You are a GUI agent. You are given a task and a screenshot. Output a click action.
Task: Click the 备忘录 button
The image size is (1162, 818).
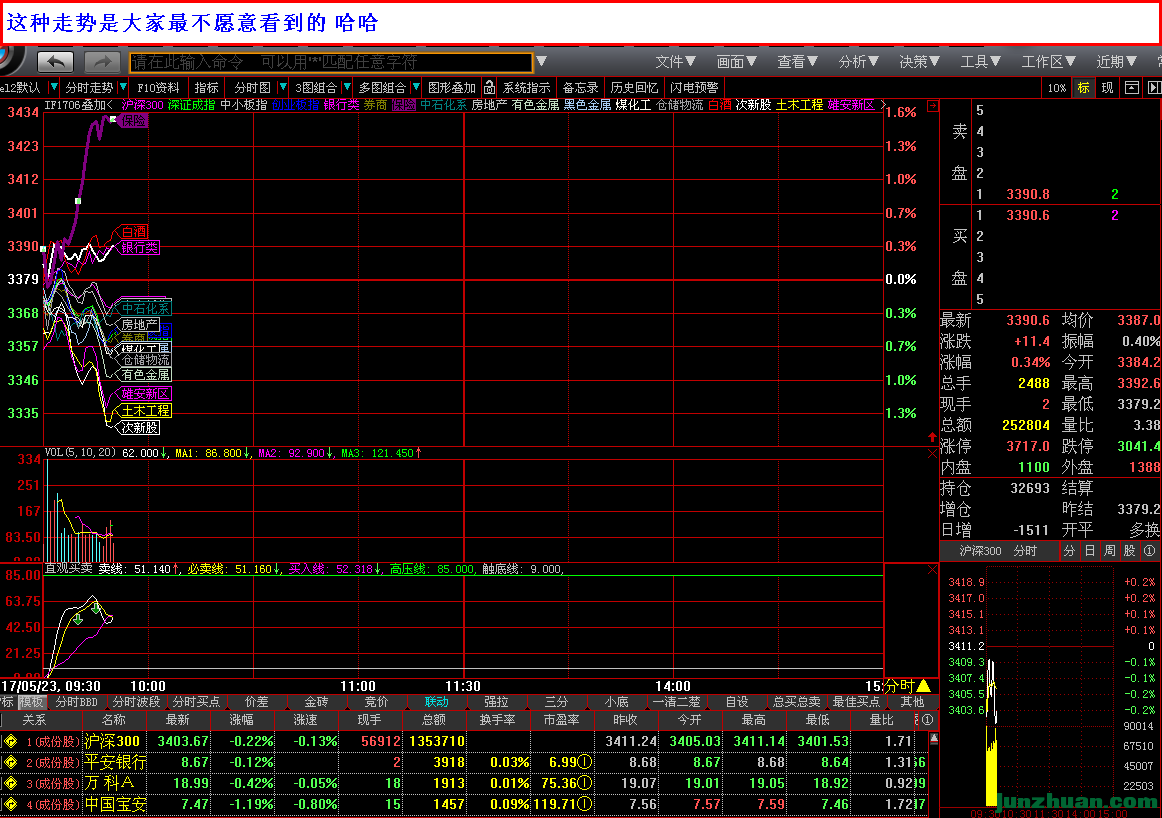pos(580,87)
